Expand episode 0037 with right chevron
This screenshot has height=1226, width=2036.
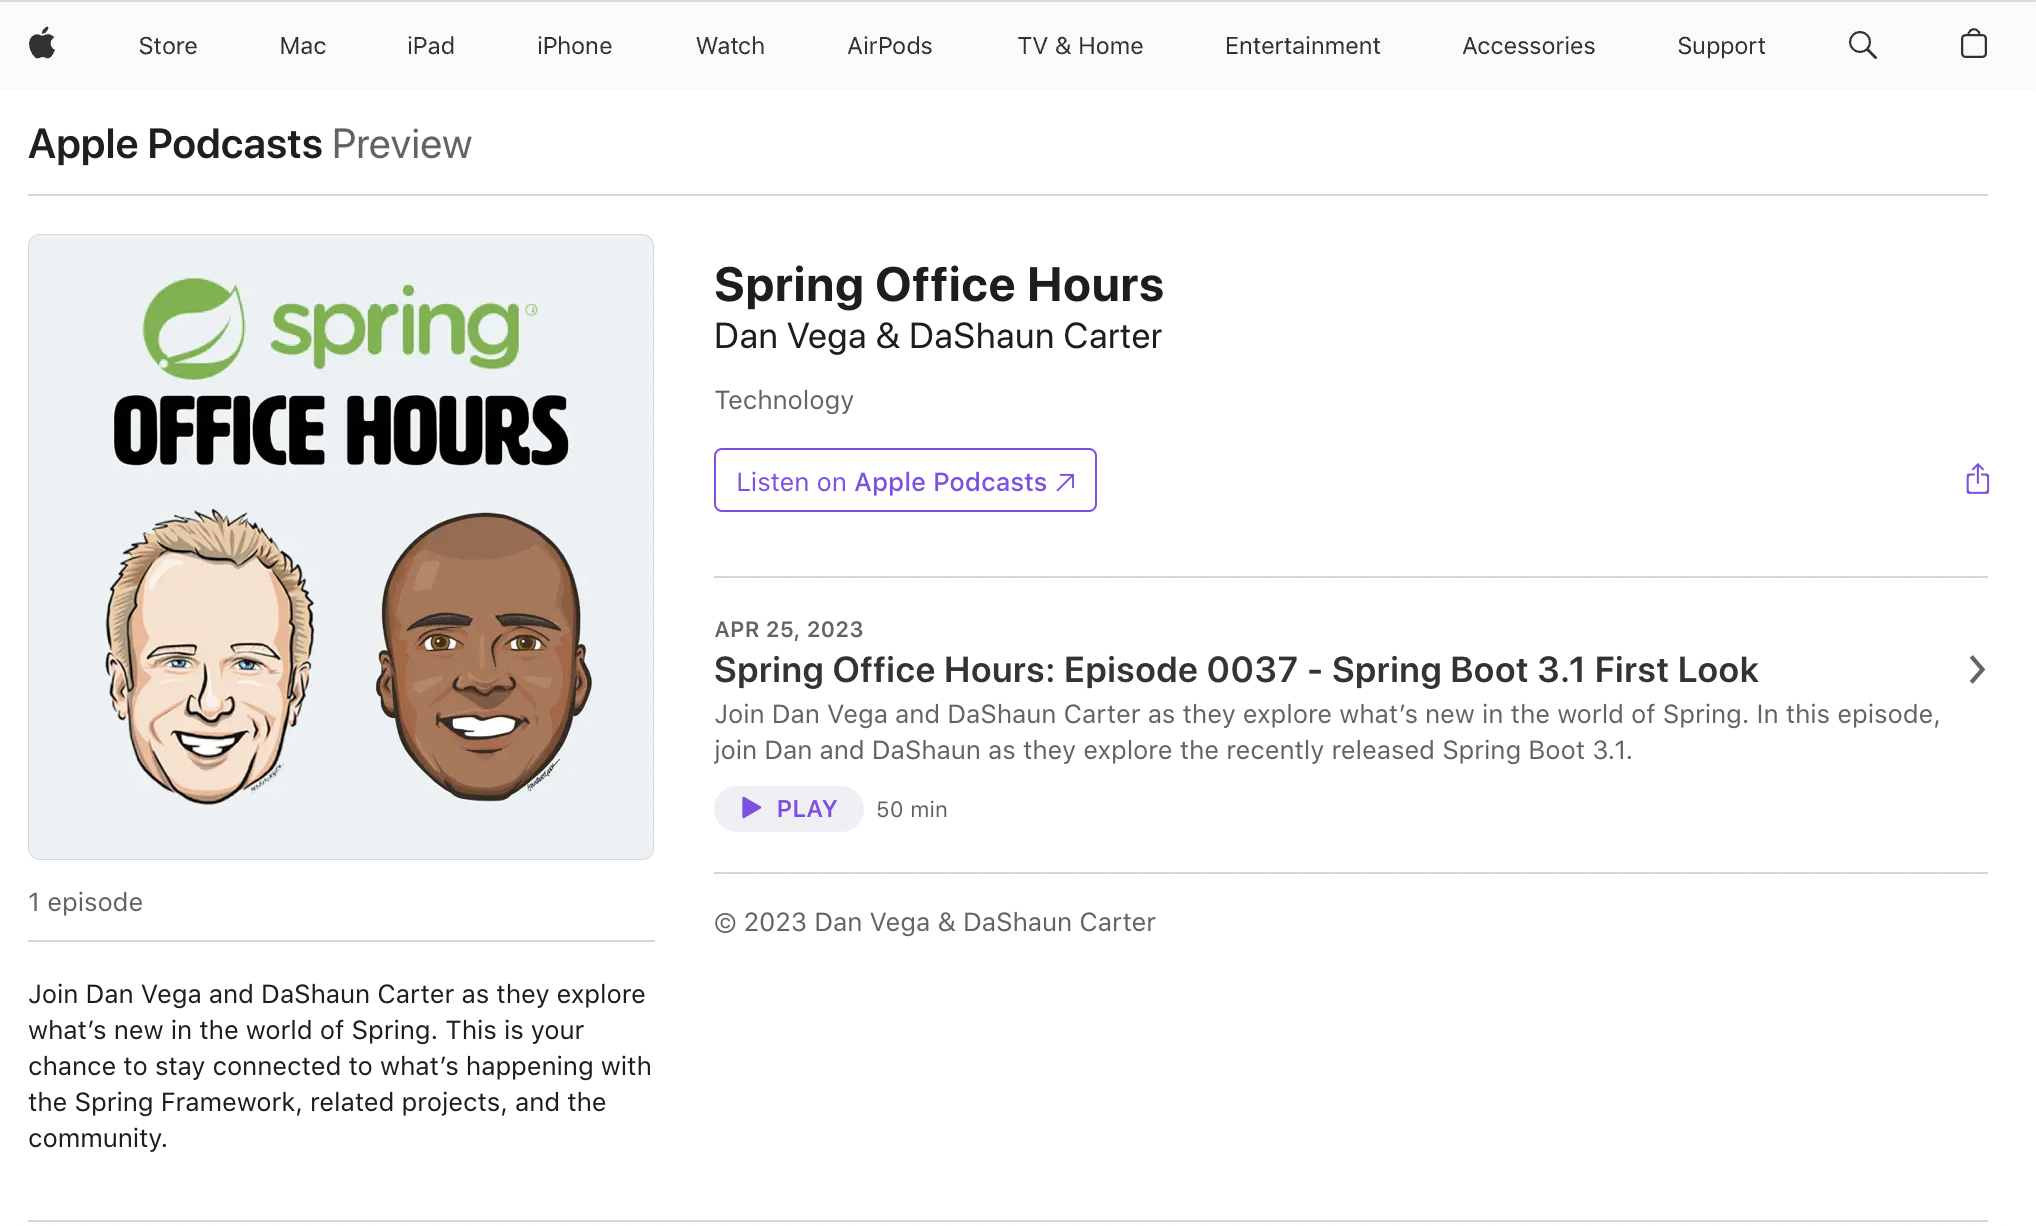coord(1976,670)
